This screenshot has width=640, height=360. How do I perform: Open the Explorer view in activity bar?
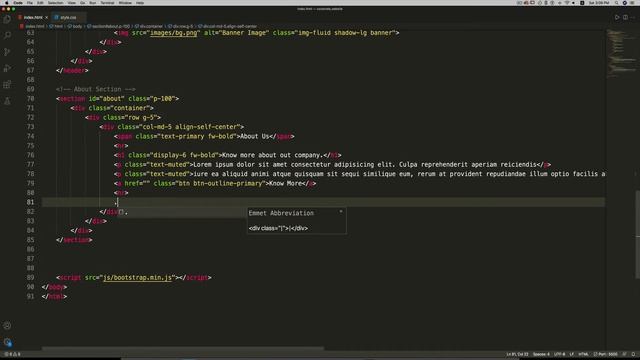click(x=7, y=19)
